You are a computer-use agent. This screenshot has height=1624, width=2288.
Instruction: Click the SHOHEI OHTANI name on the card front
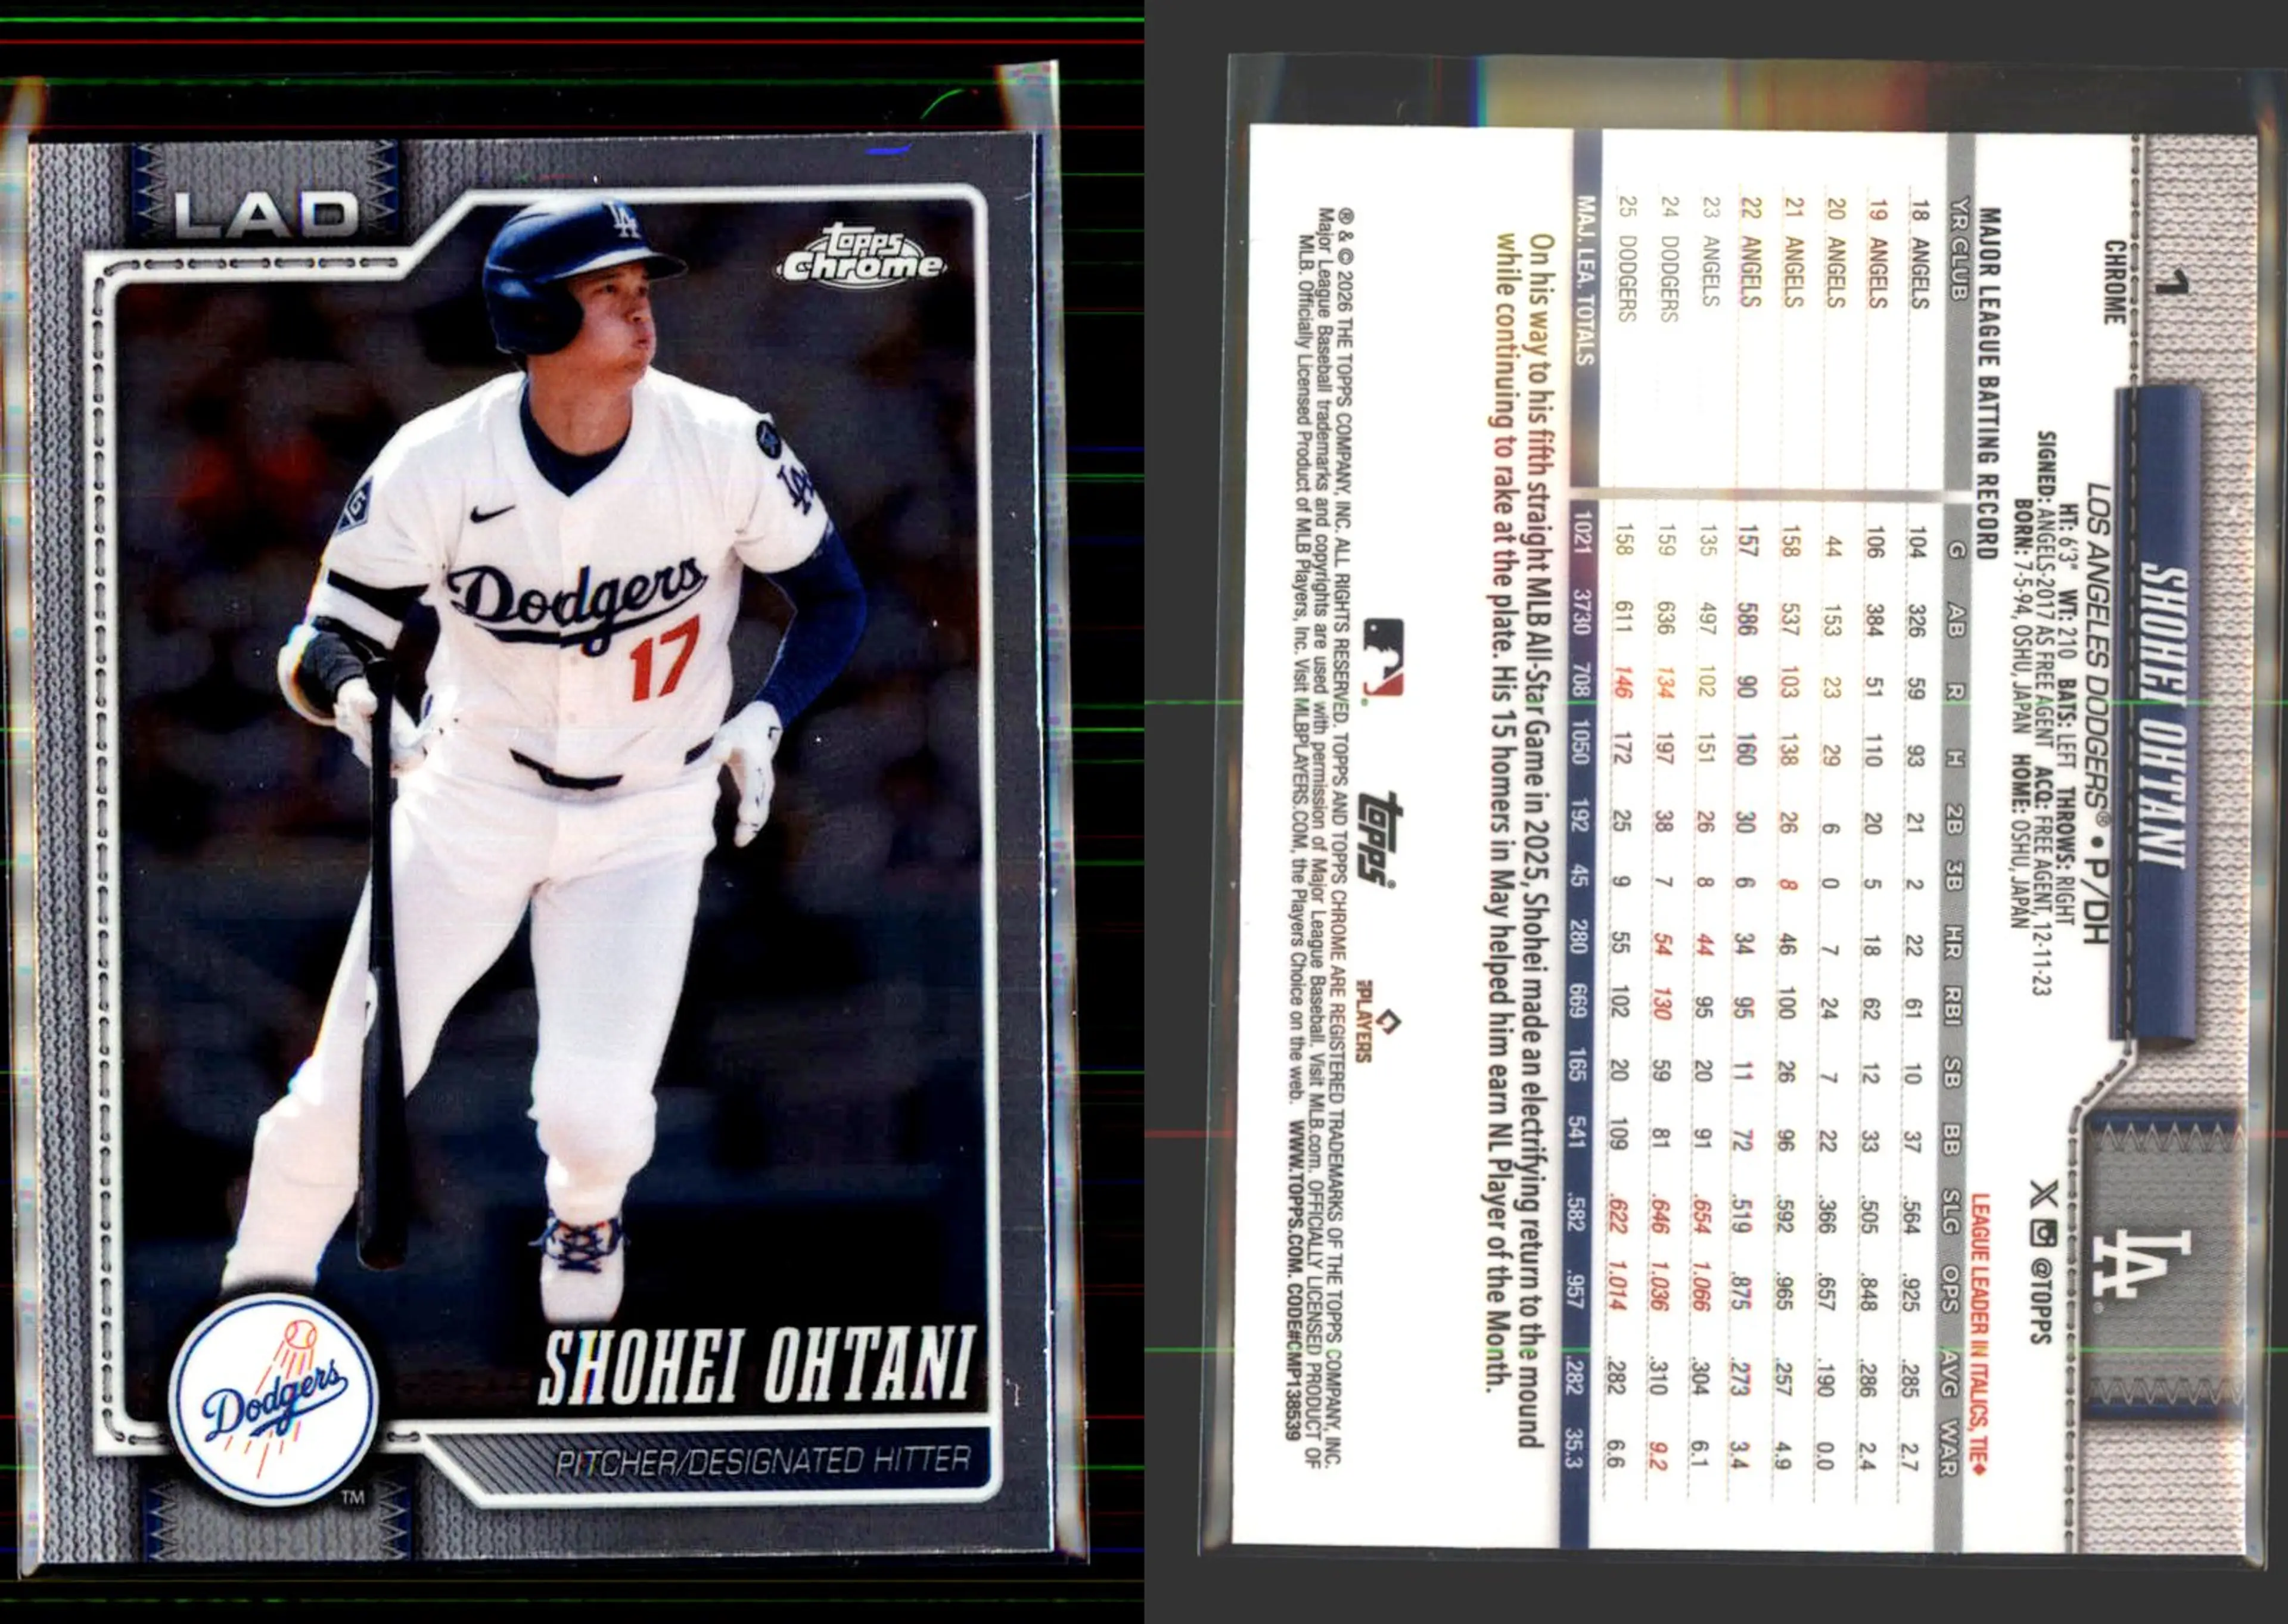(757, 1365)
